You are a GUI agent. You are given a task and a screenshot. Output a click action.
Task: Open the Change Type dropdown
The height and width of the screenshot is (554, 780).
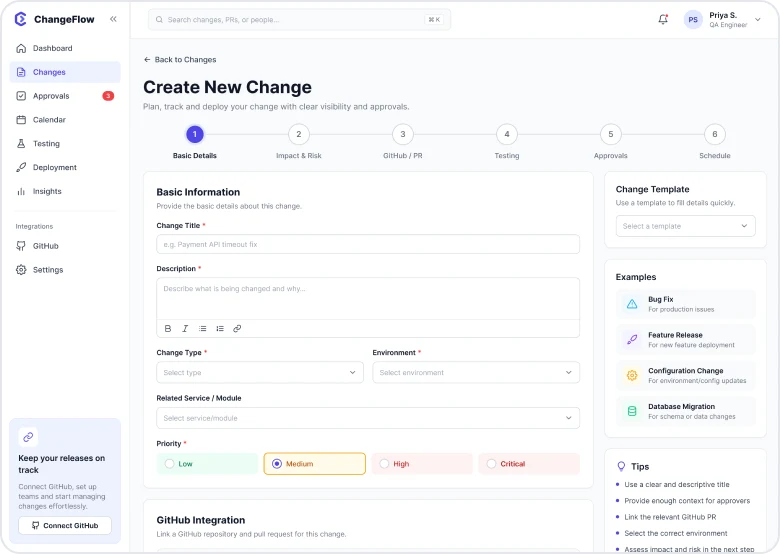tap(260, 372)
